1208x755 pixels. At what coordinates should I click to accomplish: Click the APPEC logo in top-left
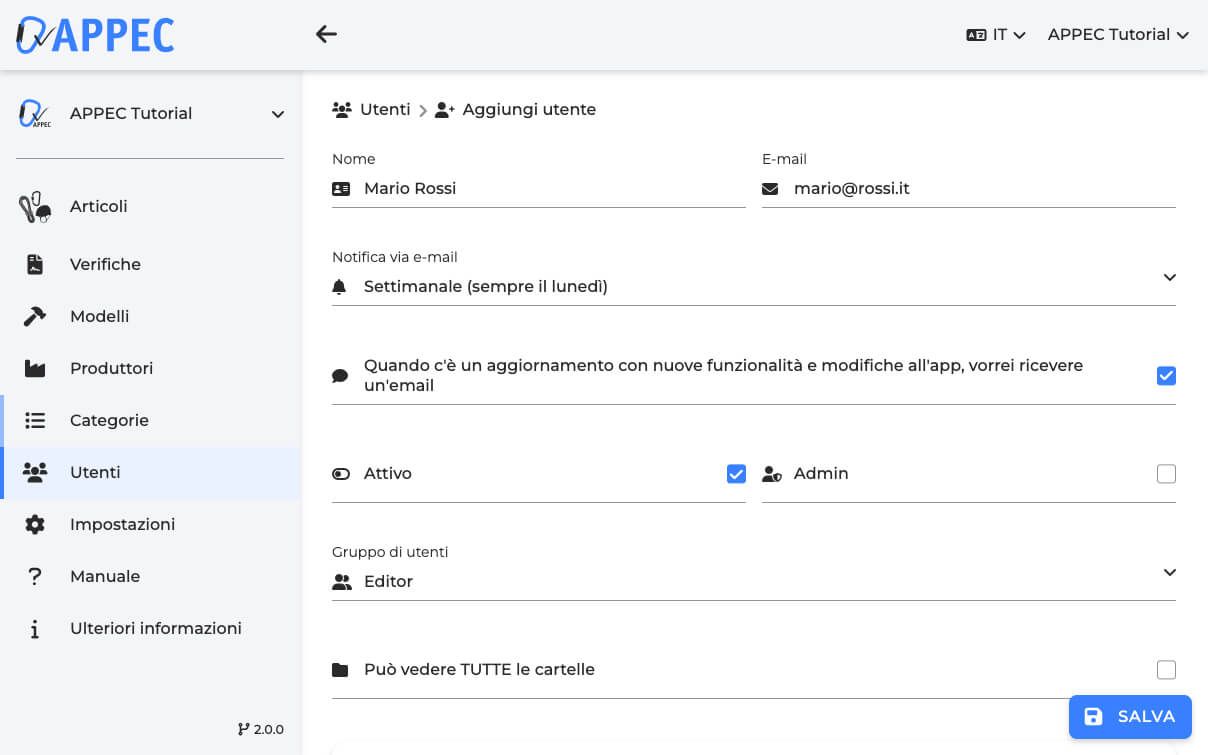95,35
